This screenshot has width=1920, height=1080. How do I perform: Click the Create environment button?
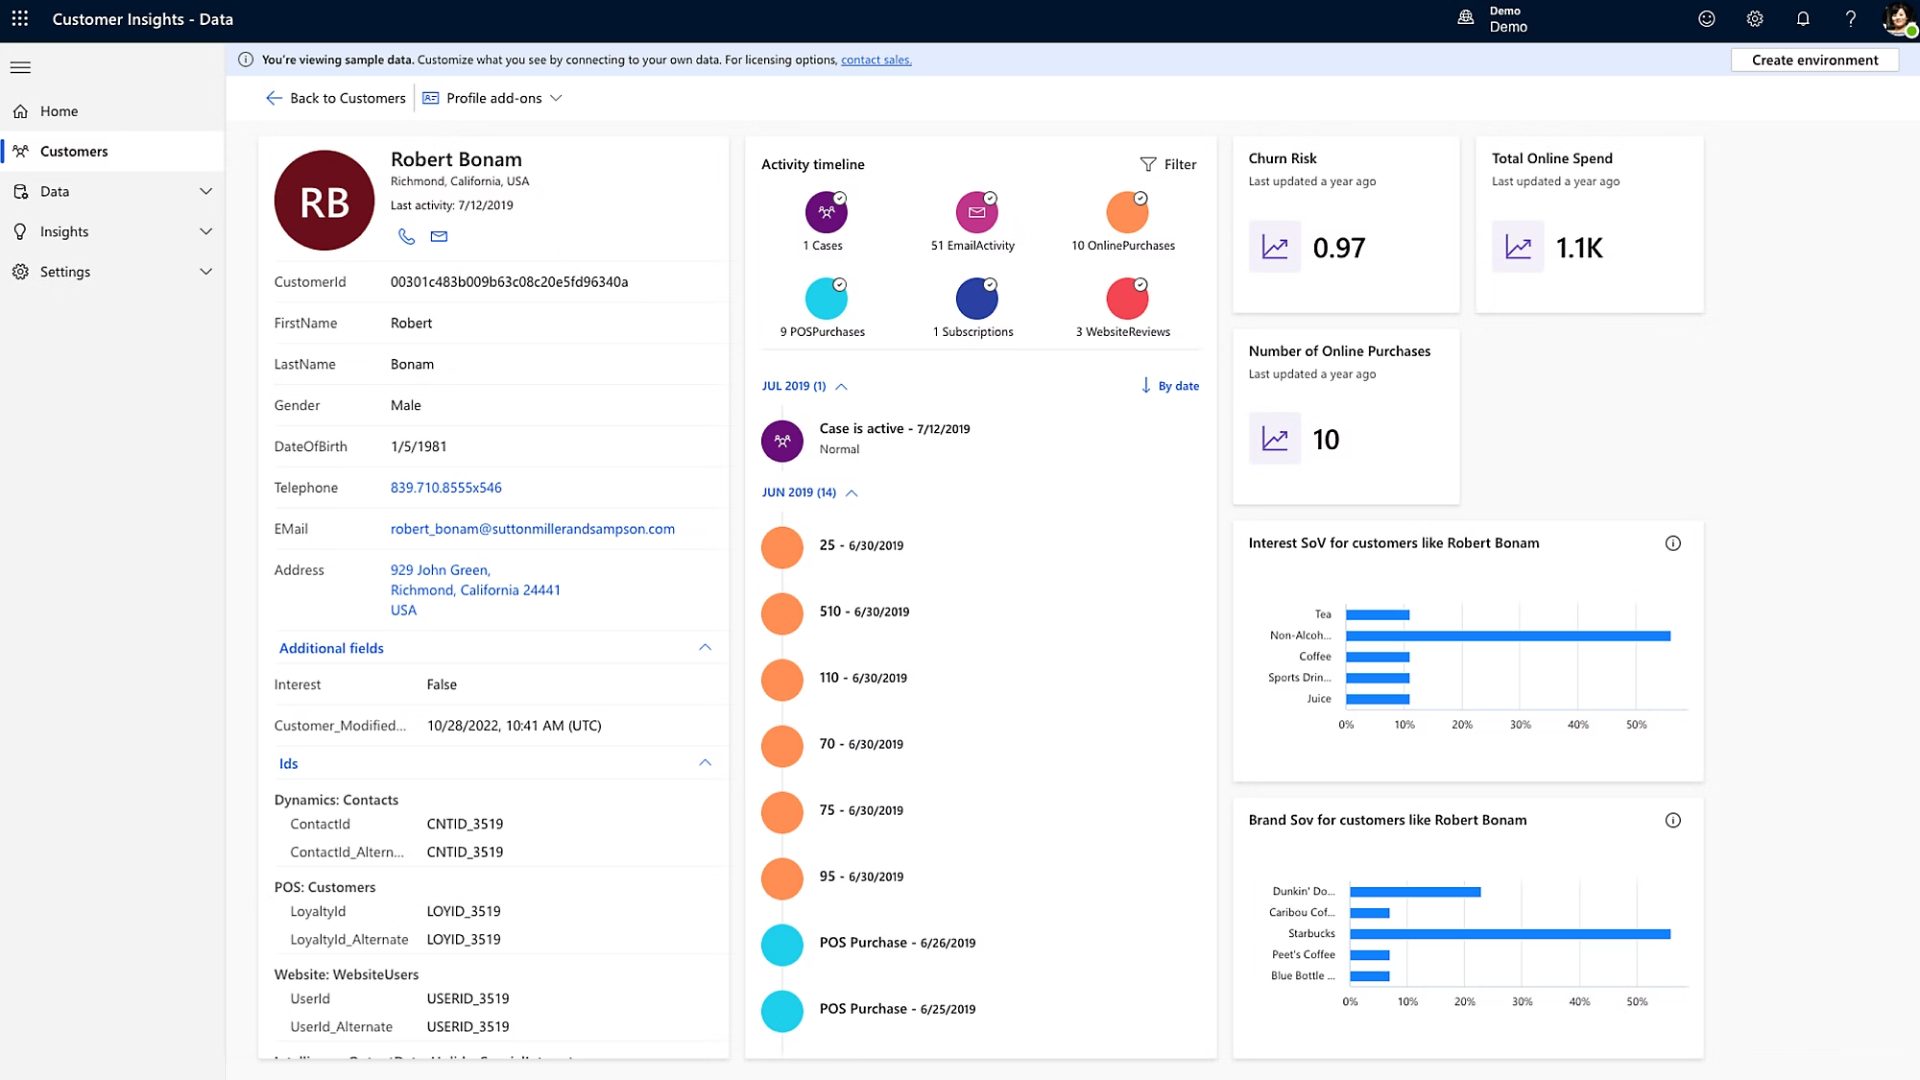point(1814,60)
